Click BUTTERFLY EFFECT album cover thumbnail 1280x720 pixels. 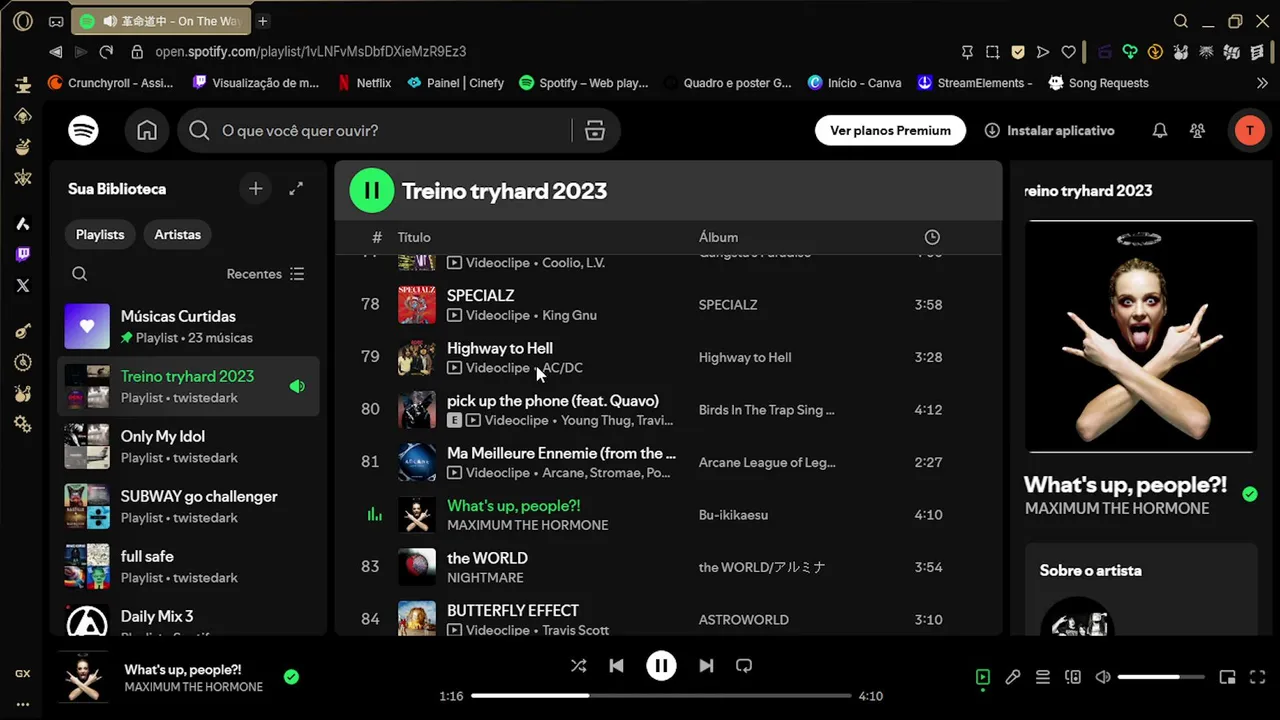[417, 619]
